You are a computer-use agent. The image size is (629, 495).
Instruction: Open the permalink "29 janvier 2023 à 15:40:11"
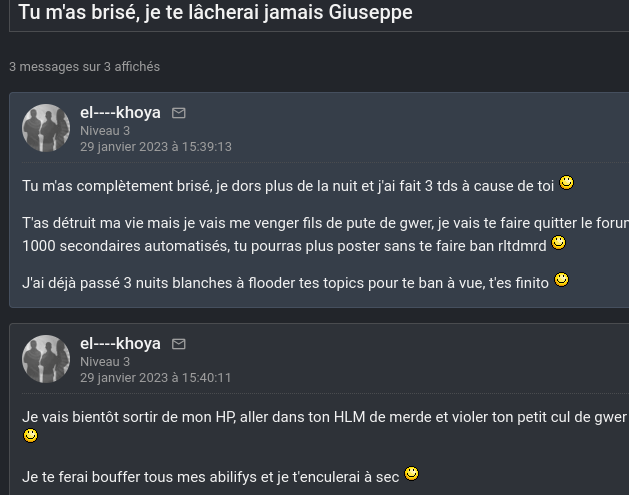156,377
